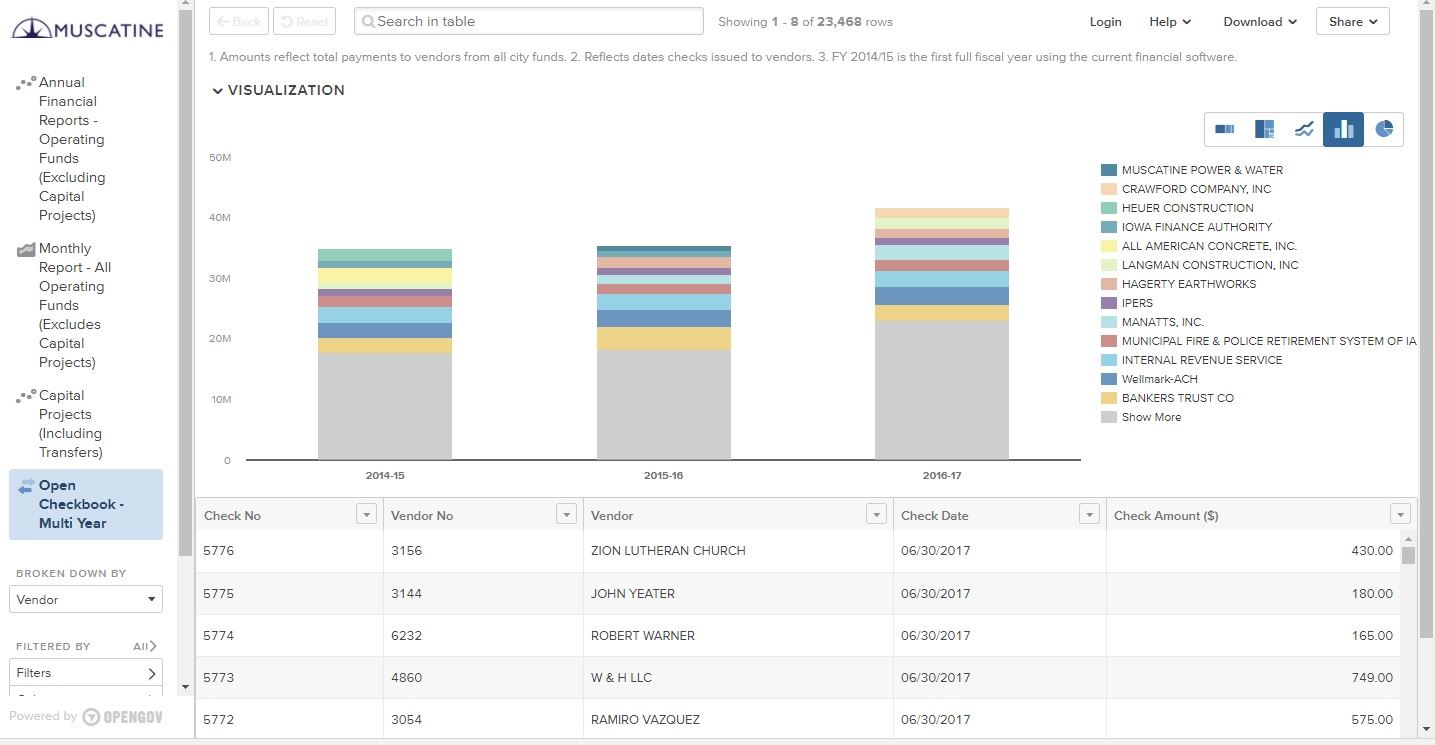Image resolution: width=1435 pixels, height=745 pixels.
Task: Open the Download menu
Action: coord(1258,21)
